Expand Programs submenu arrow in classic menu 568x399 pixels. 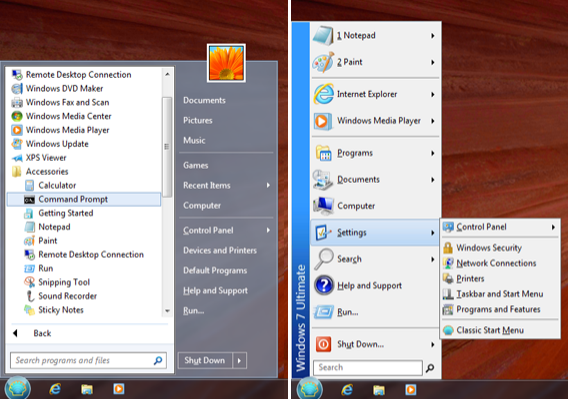pos(433,153)
